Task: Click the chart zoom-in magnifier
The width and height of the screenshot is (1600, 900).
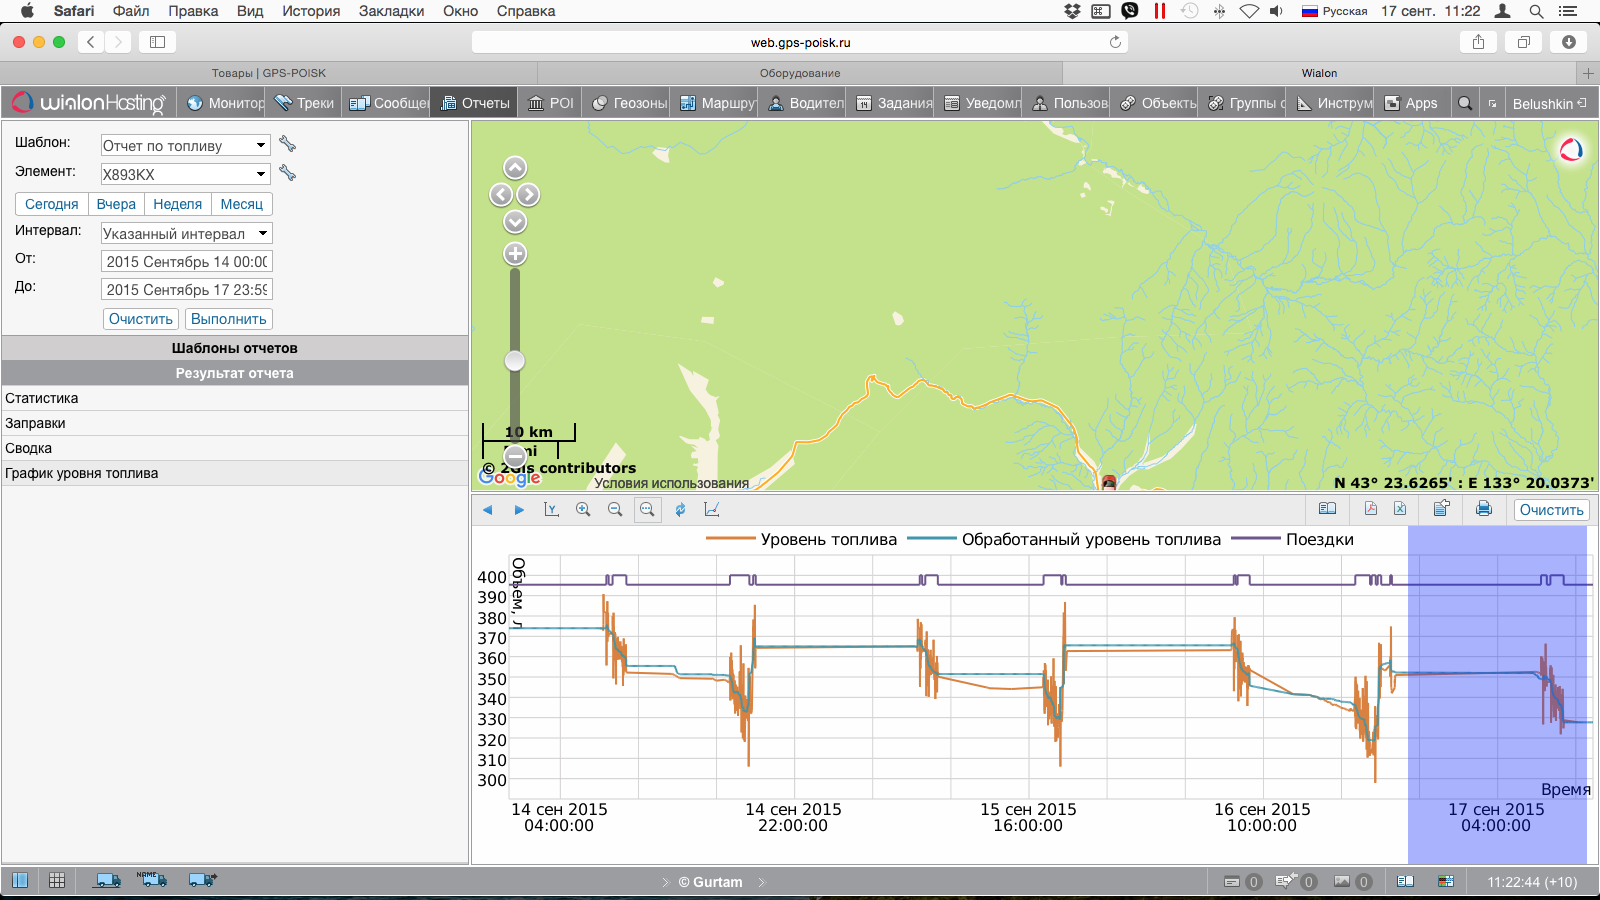Action: [x=583, y=510]
